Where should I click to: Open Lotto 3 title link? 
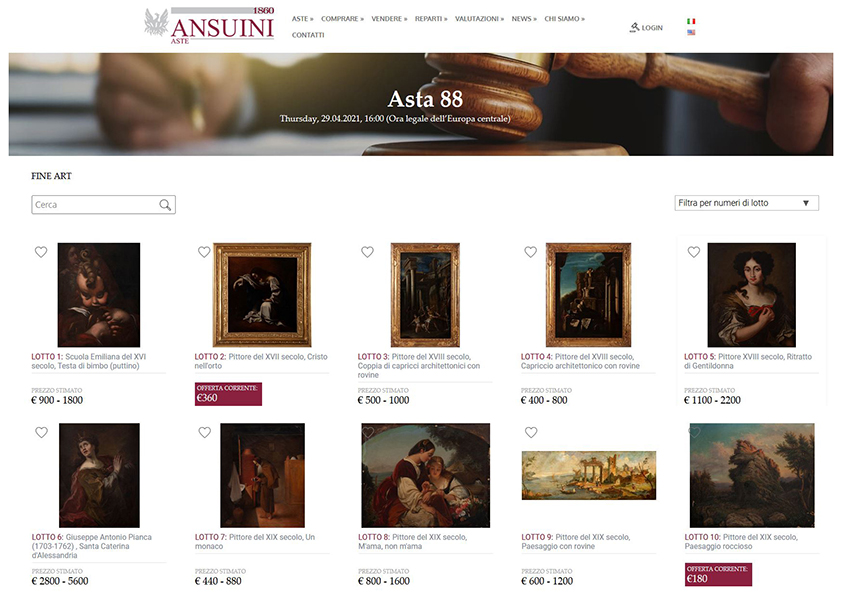[419, 366]
